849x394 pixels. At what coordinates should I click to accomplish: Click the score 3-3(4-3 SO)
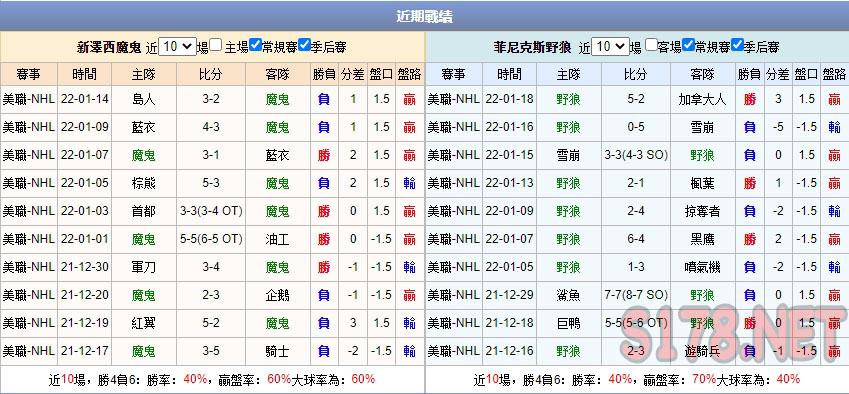(636, 155)
